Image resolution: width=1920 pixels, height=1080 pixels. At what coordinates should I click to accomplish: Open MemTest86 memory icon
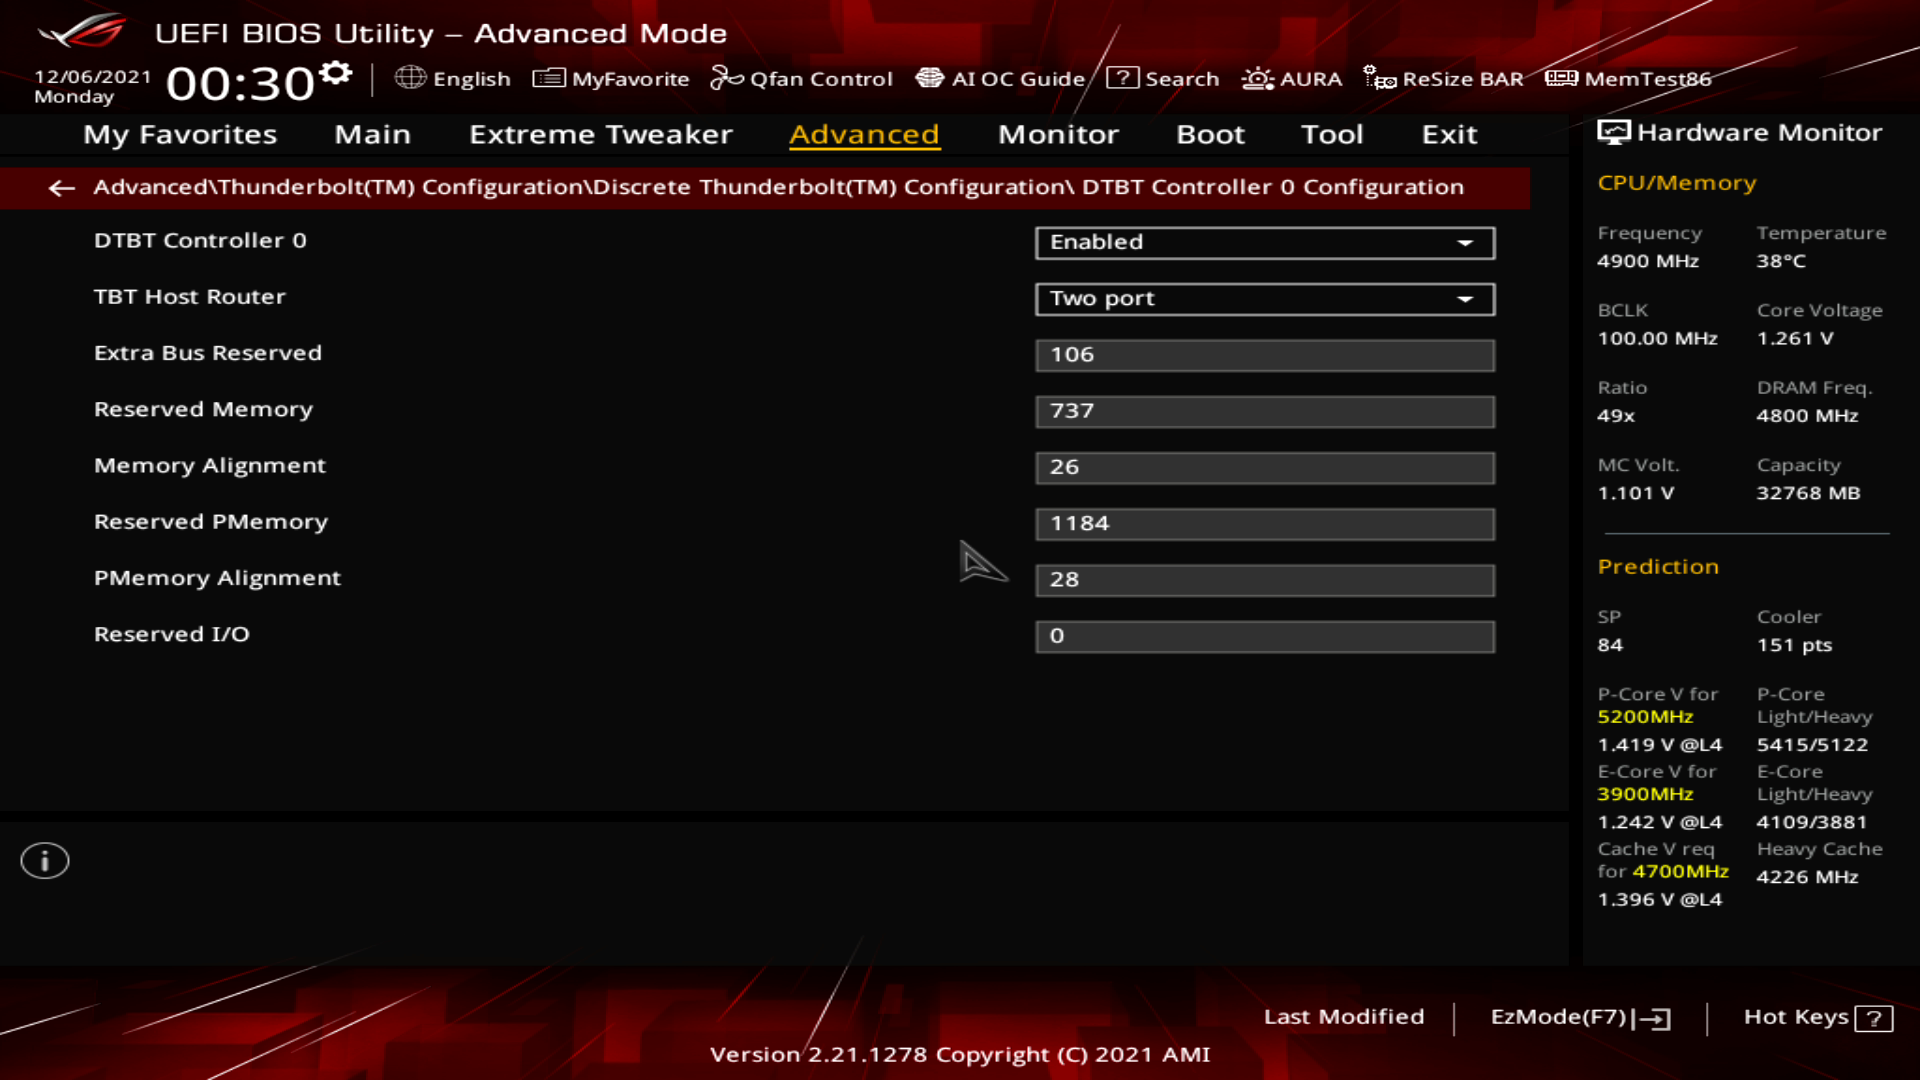[1561, 78]
